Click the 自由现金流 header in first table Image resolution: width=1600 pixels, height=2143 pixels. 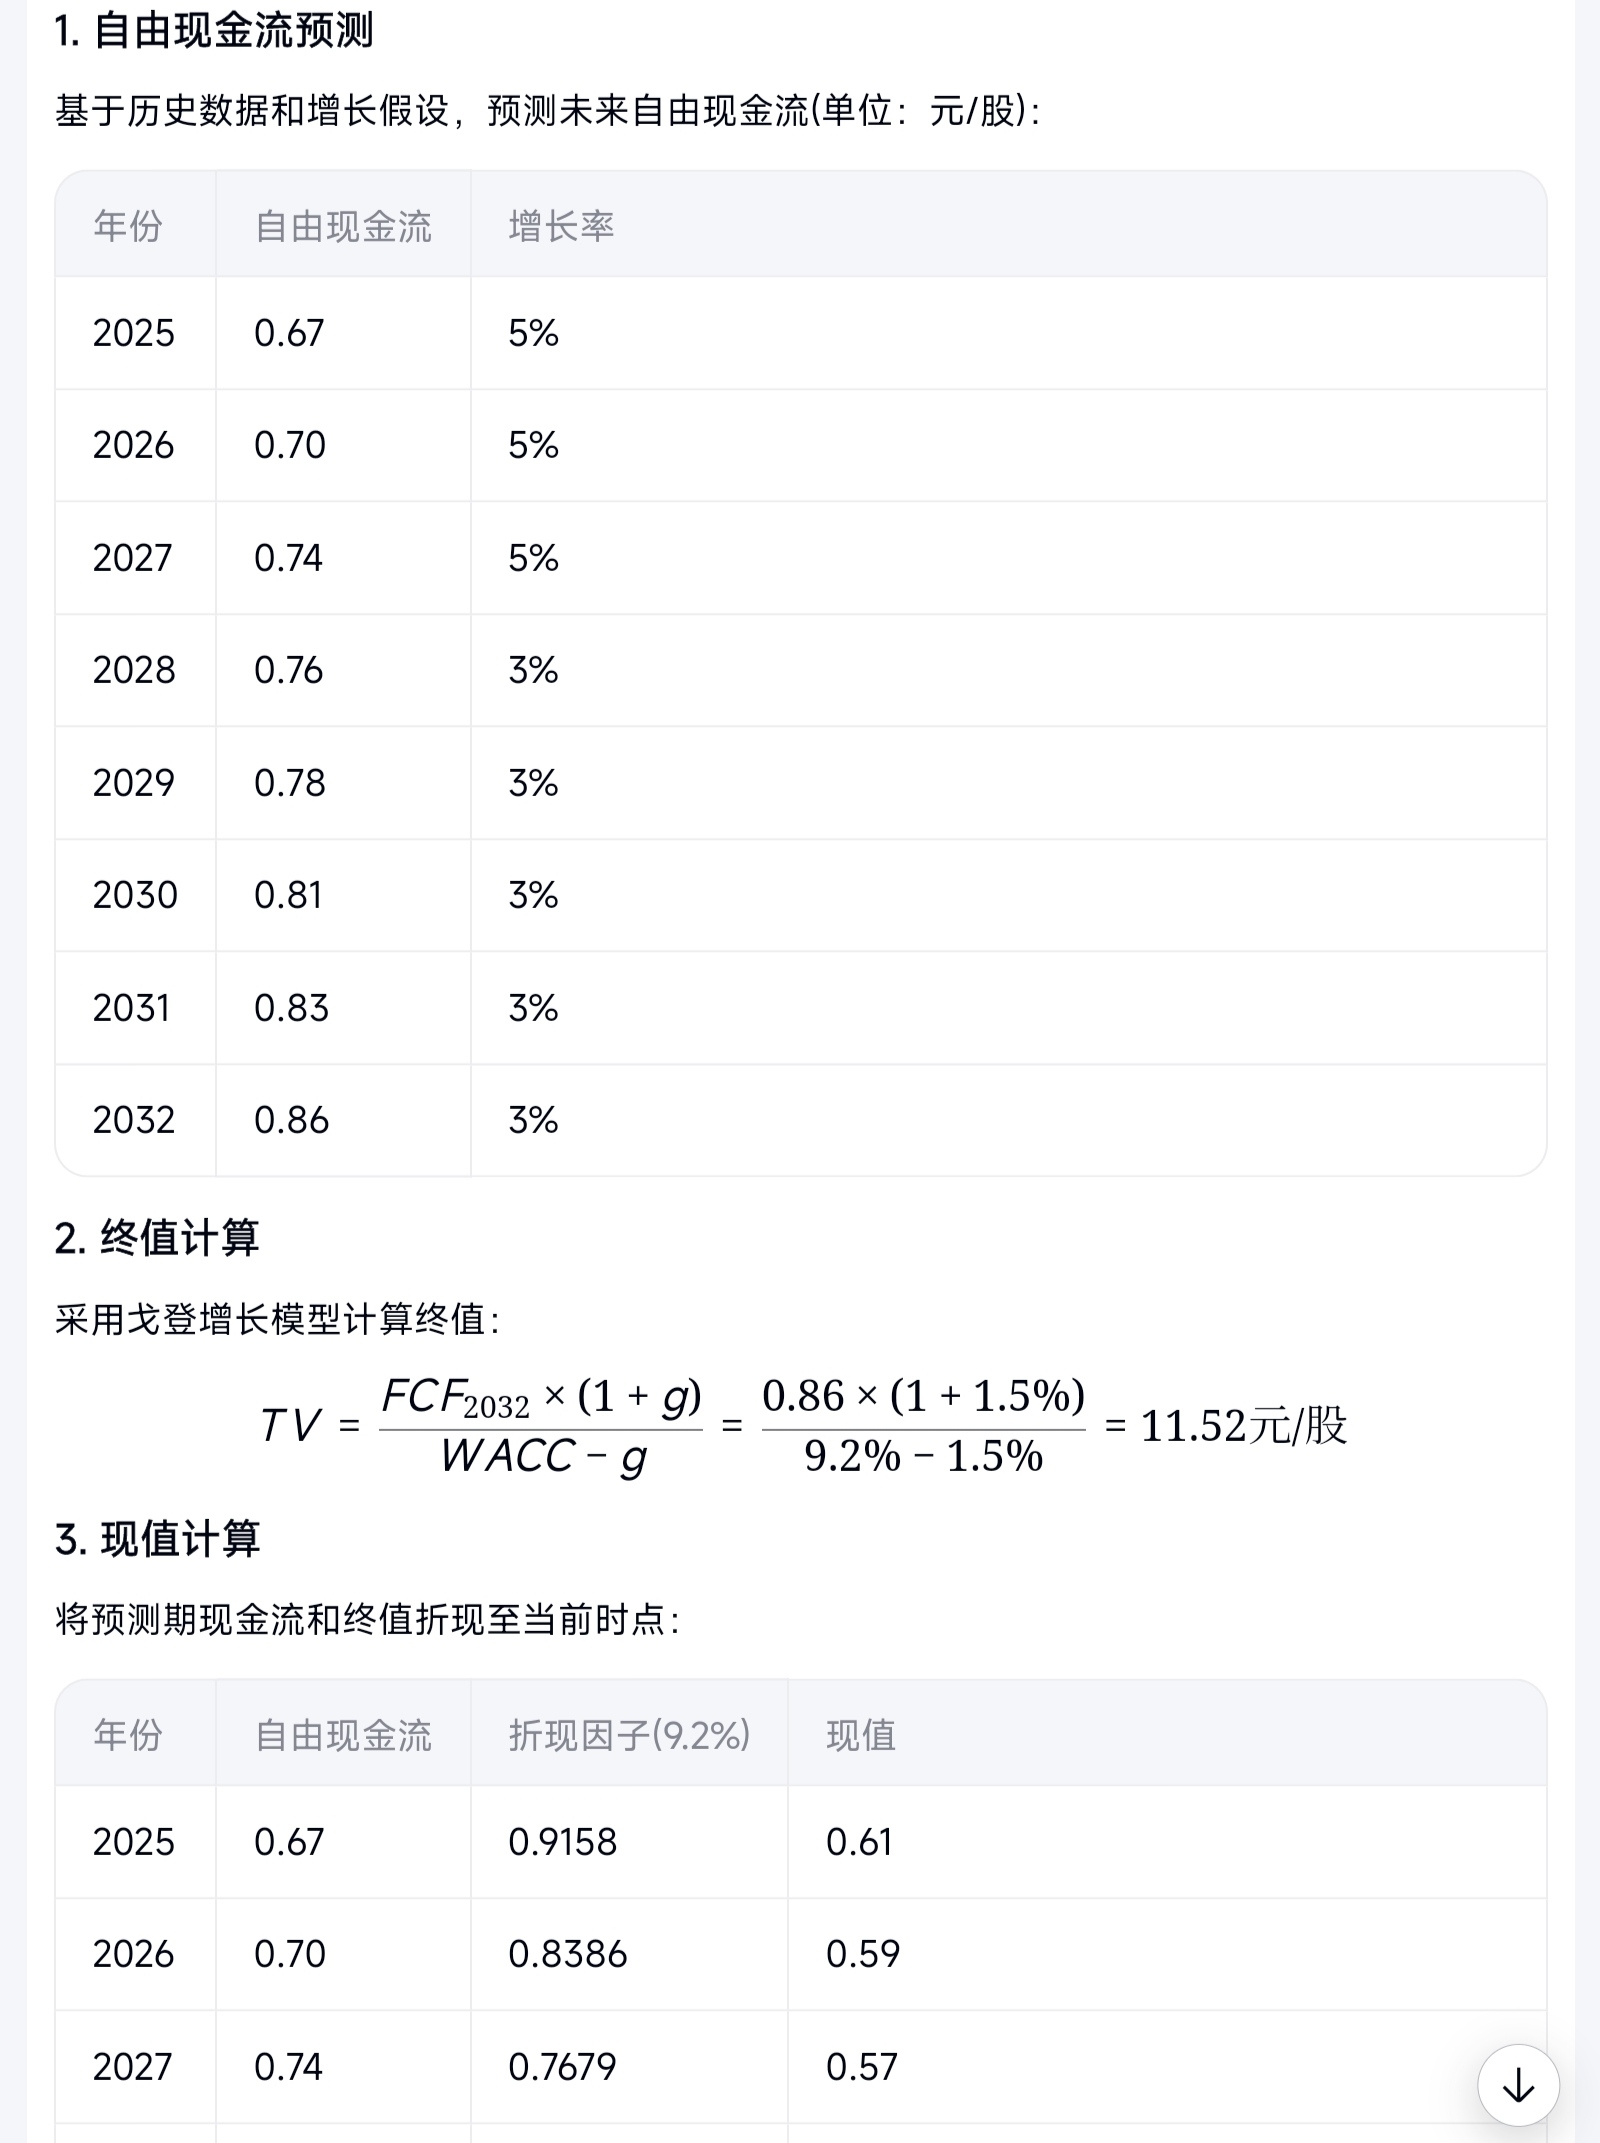(343, 226)
